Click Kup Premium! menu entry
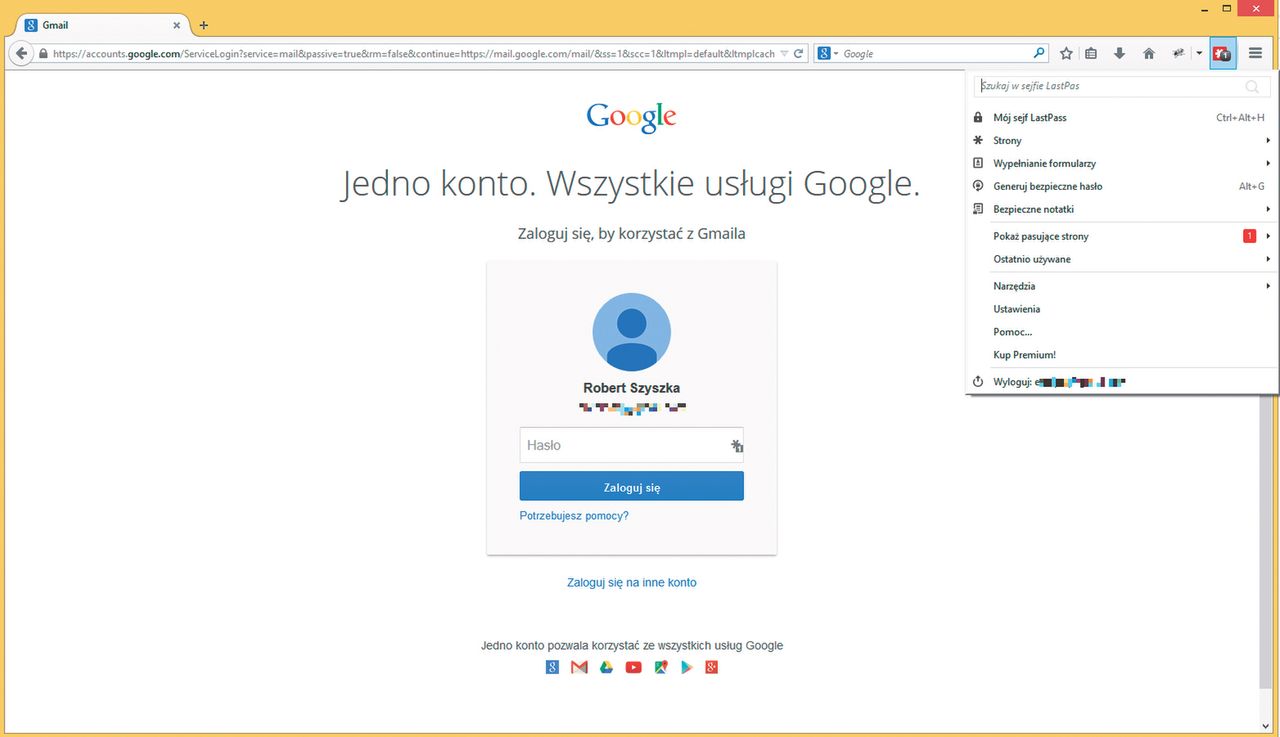1280x737 pixels. click(1121, 356)
